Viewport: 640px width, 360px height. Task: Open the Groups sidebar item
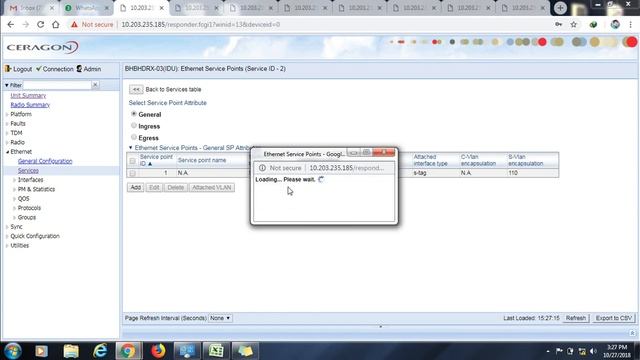(27, 218)
